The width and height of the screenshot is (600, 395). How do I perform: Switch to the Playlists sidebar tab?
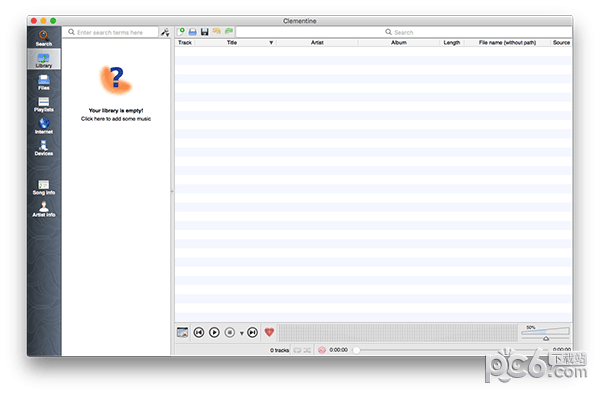pyautogui.click(x=44, y=104)
